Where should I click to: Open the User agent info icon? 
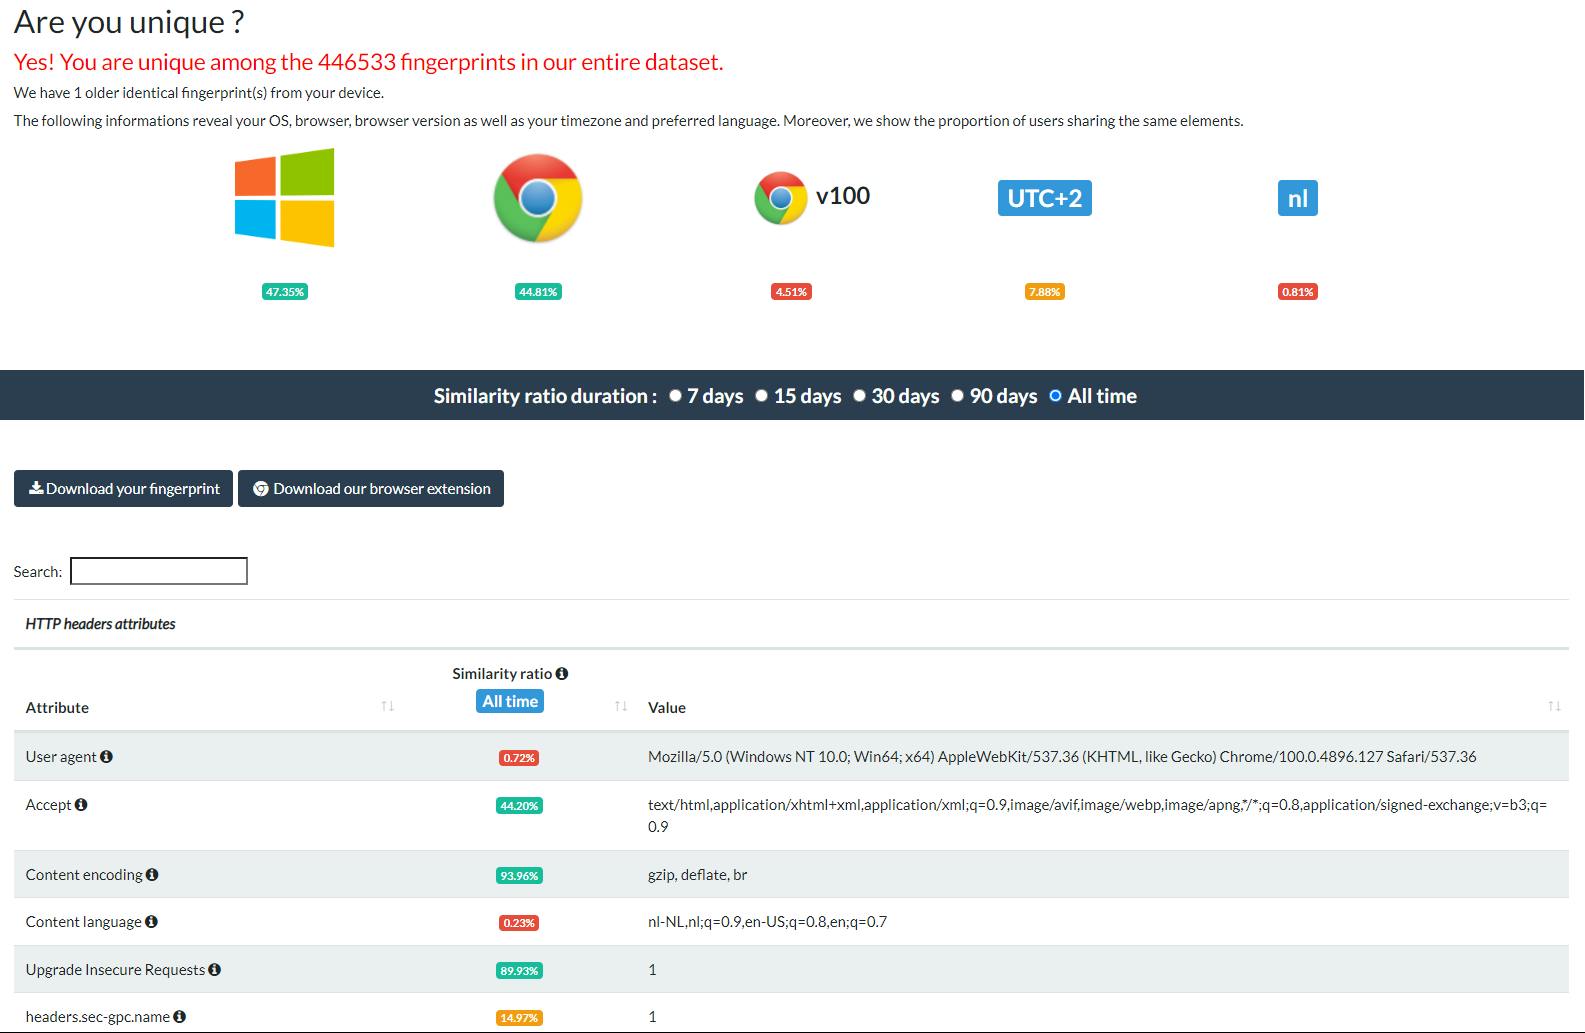click(106, 757)
